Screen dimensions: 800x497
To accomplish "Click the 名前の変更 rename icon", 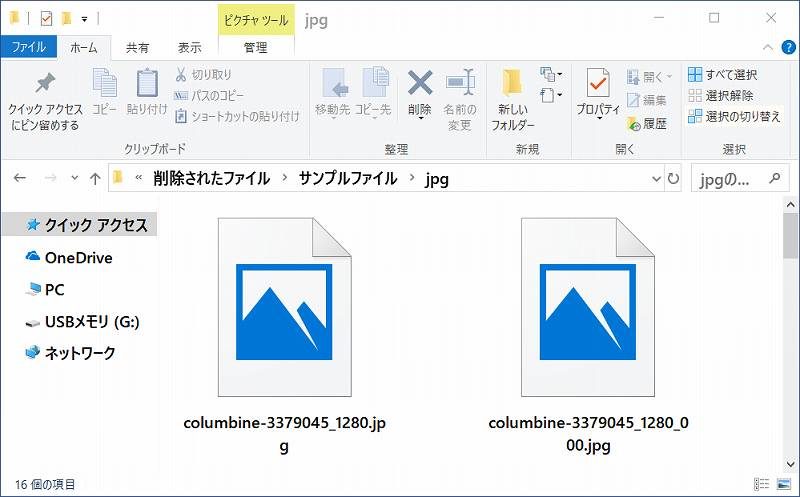I will coord(459,83).
